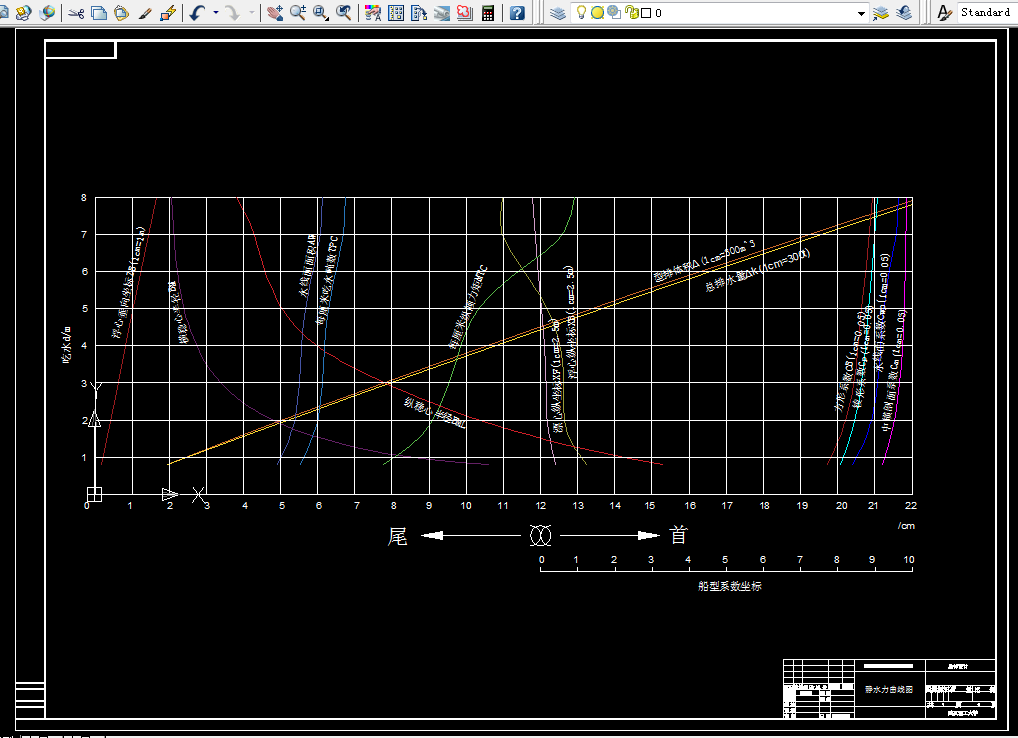
Task: Click the 总排水量 curve label
Action: coord(758,270)
